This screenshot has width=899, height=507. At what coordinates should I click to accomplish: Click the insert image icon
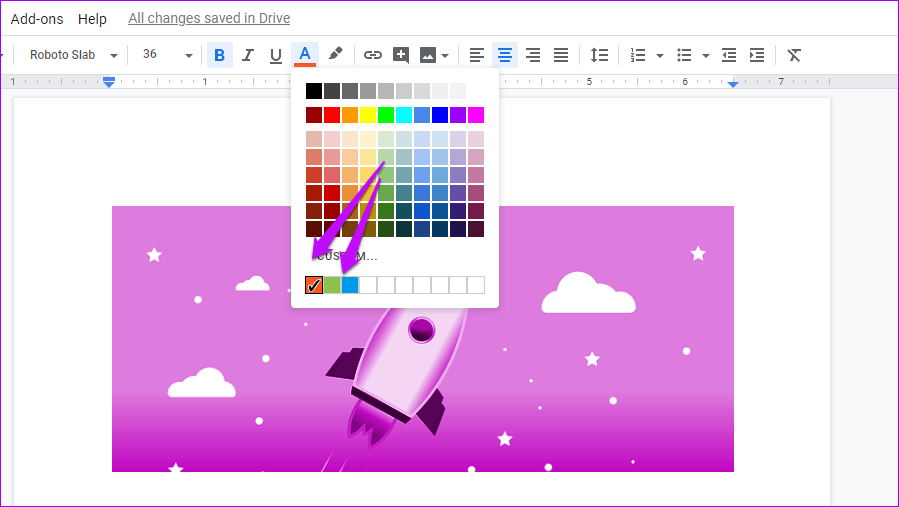[x=428, y=55]
